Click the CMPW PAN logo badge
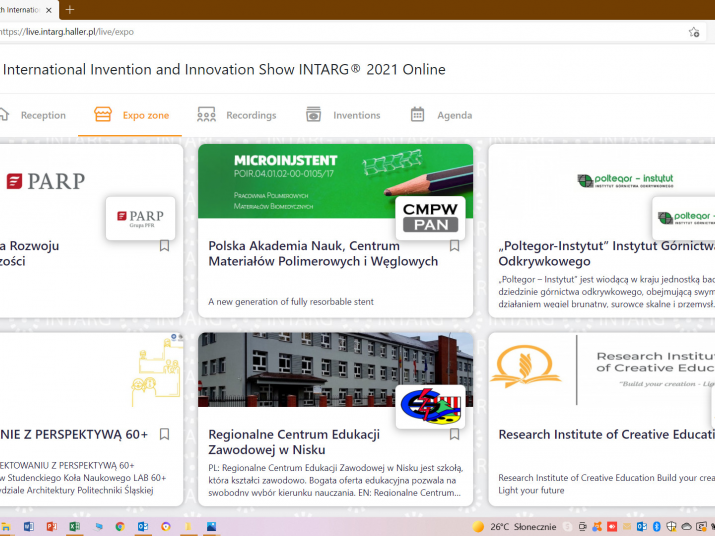 (x=430, y=216)
